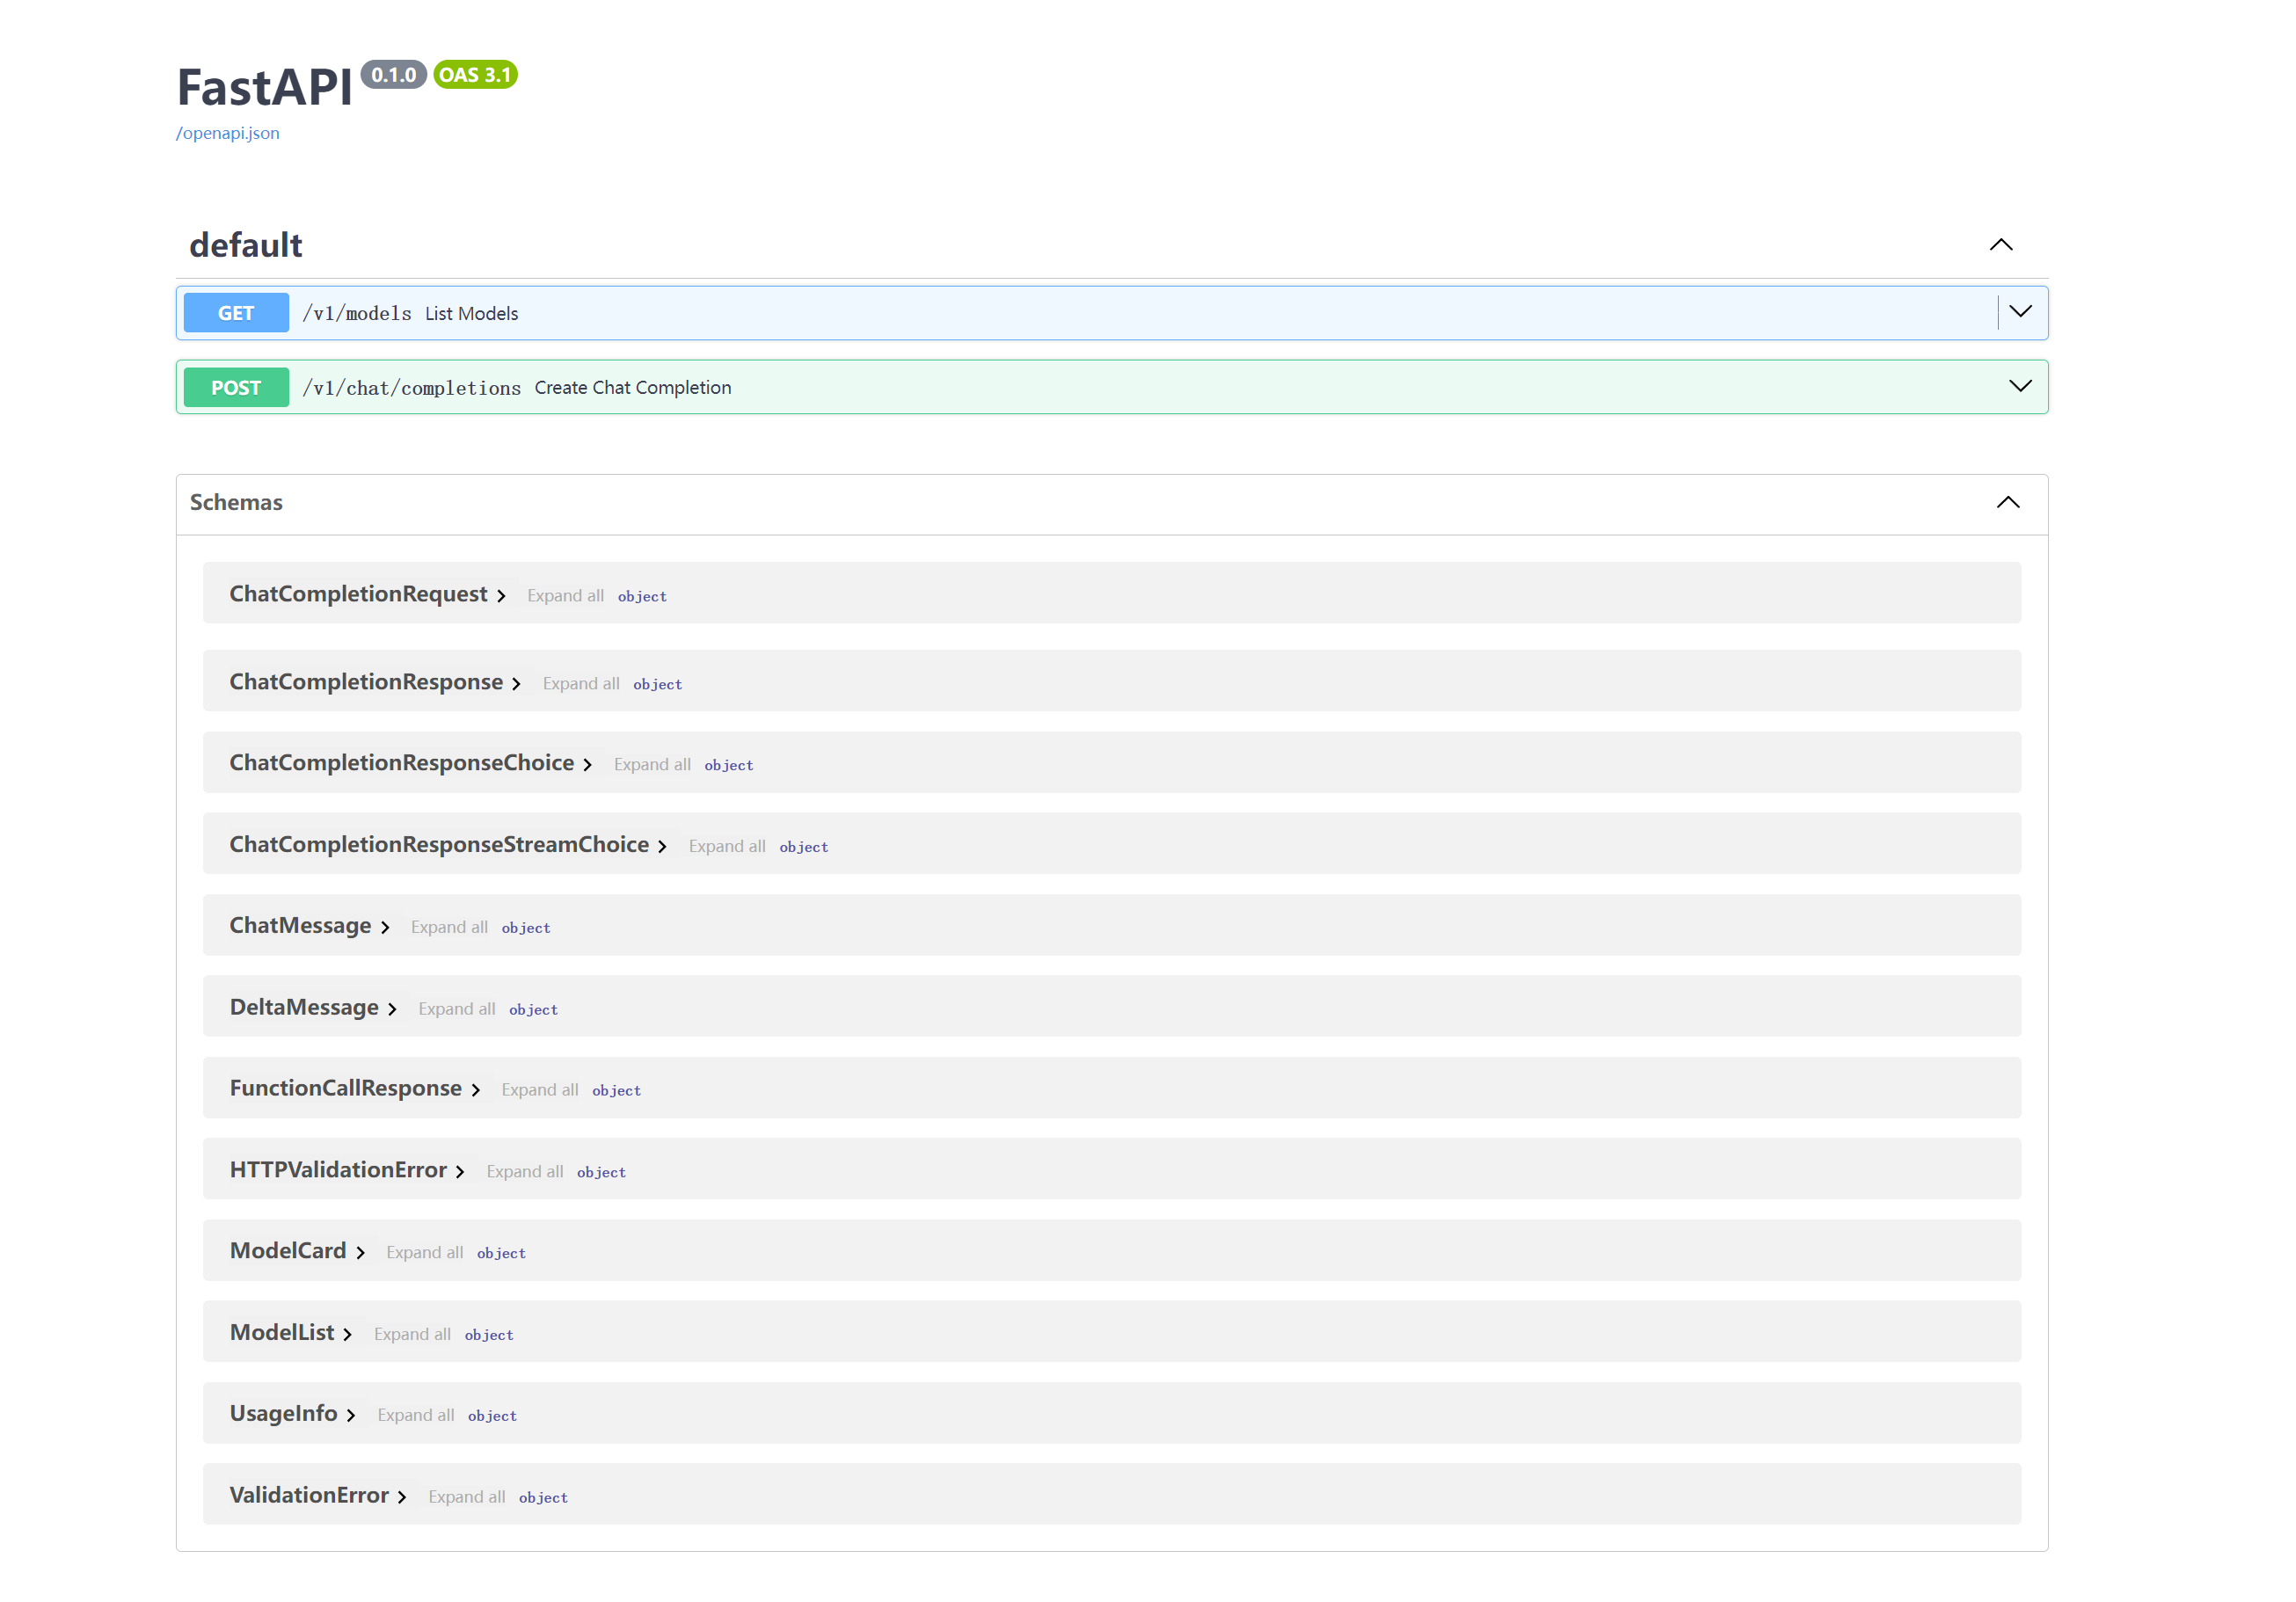Click the 0.1.0 version badge

(x=394, y=75)
